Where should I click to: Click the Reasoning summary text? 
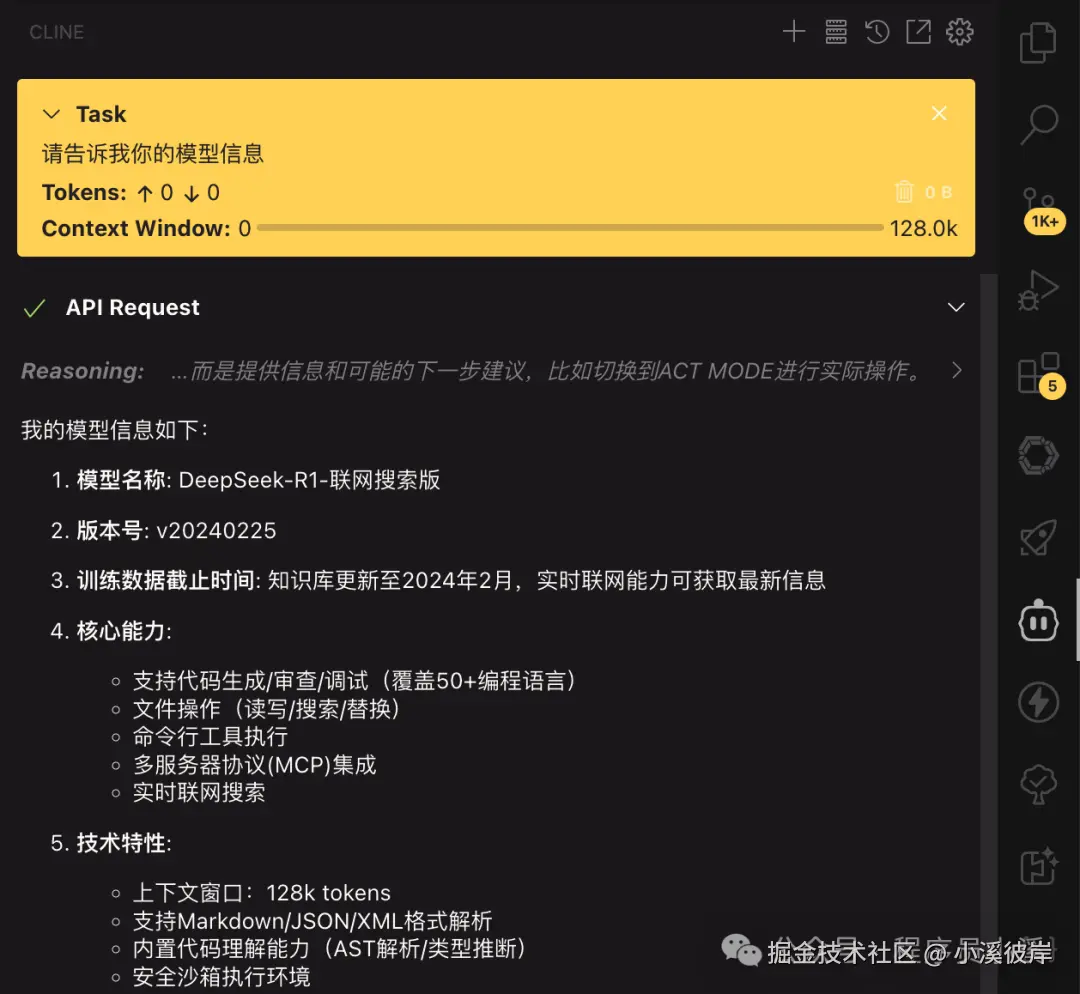(x=546, y=371)
